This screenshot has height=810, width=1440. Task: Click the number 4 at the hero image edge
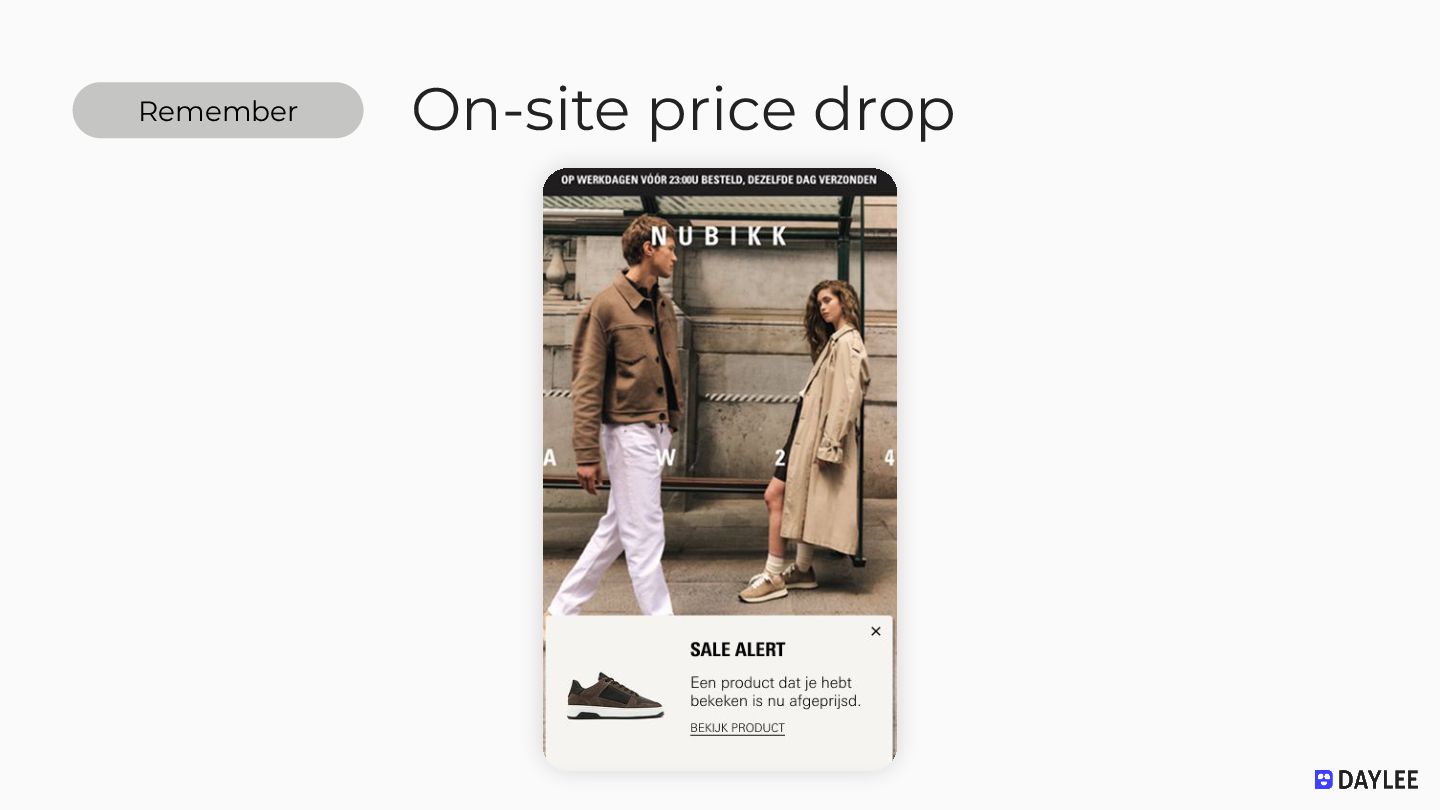(x=889, y=458)
